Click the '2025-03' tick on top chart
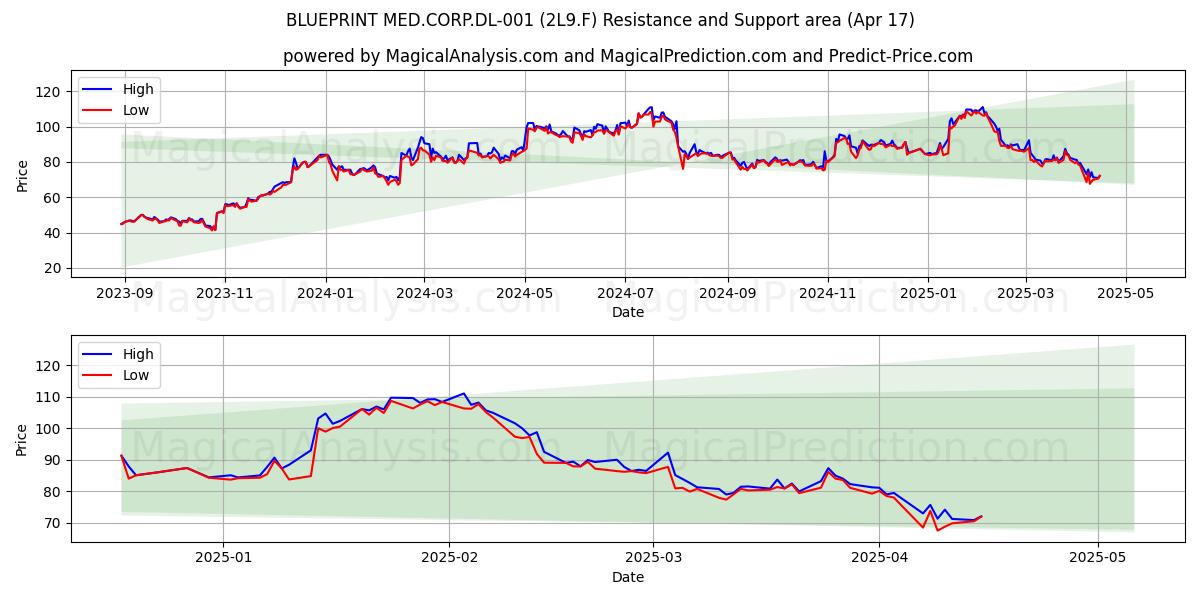The image size is (1200, 600). pyautogui.click(x=1025, y=293)
